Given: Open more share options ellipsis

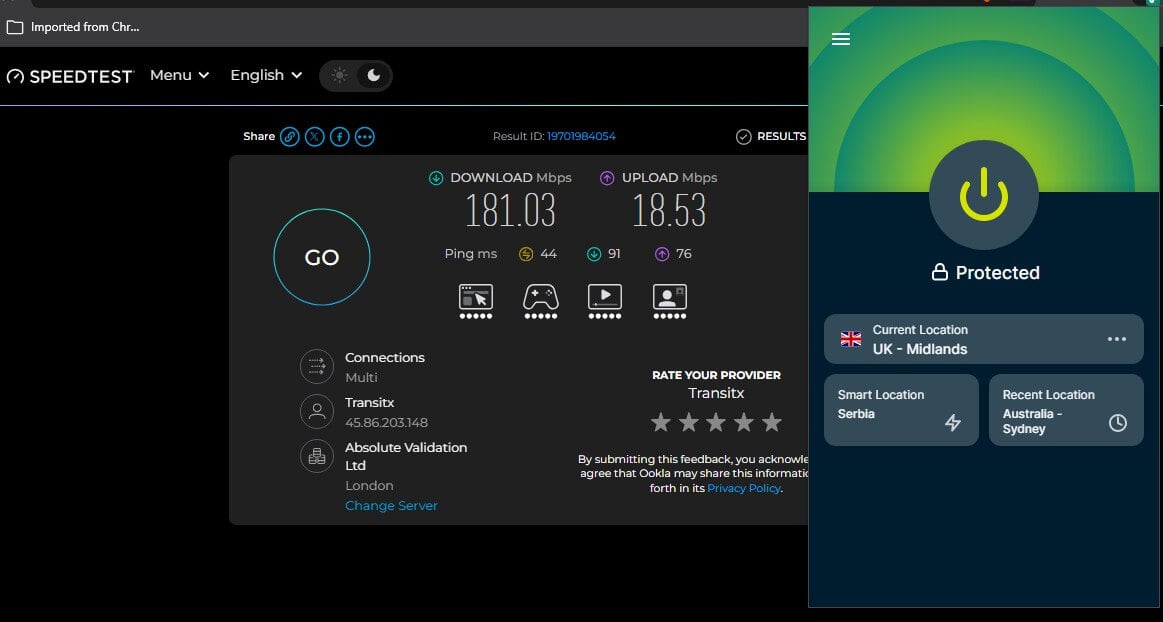Looking at the screenshot, I should (x=364, y=136).
